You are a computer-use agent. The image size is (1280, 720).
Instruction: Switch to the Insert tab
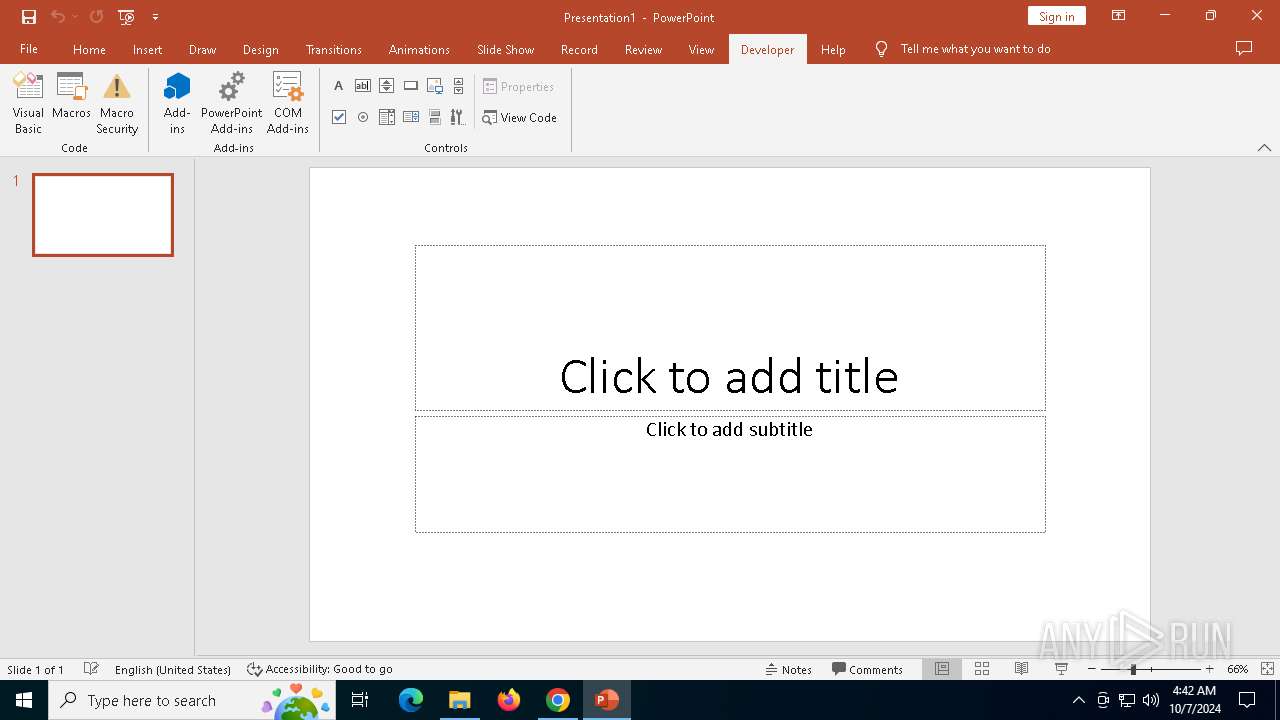click(147, 49)
